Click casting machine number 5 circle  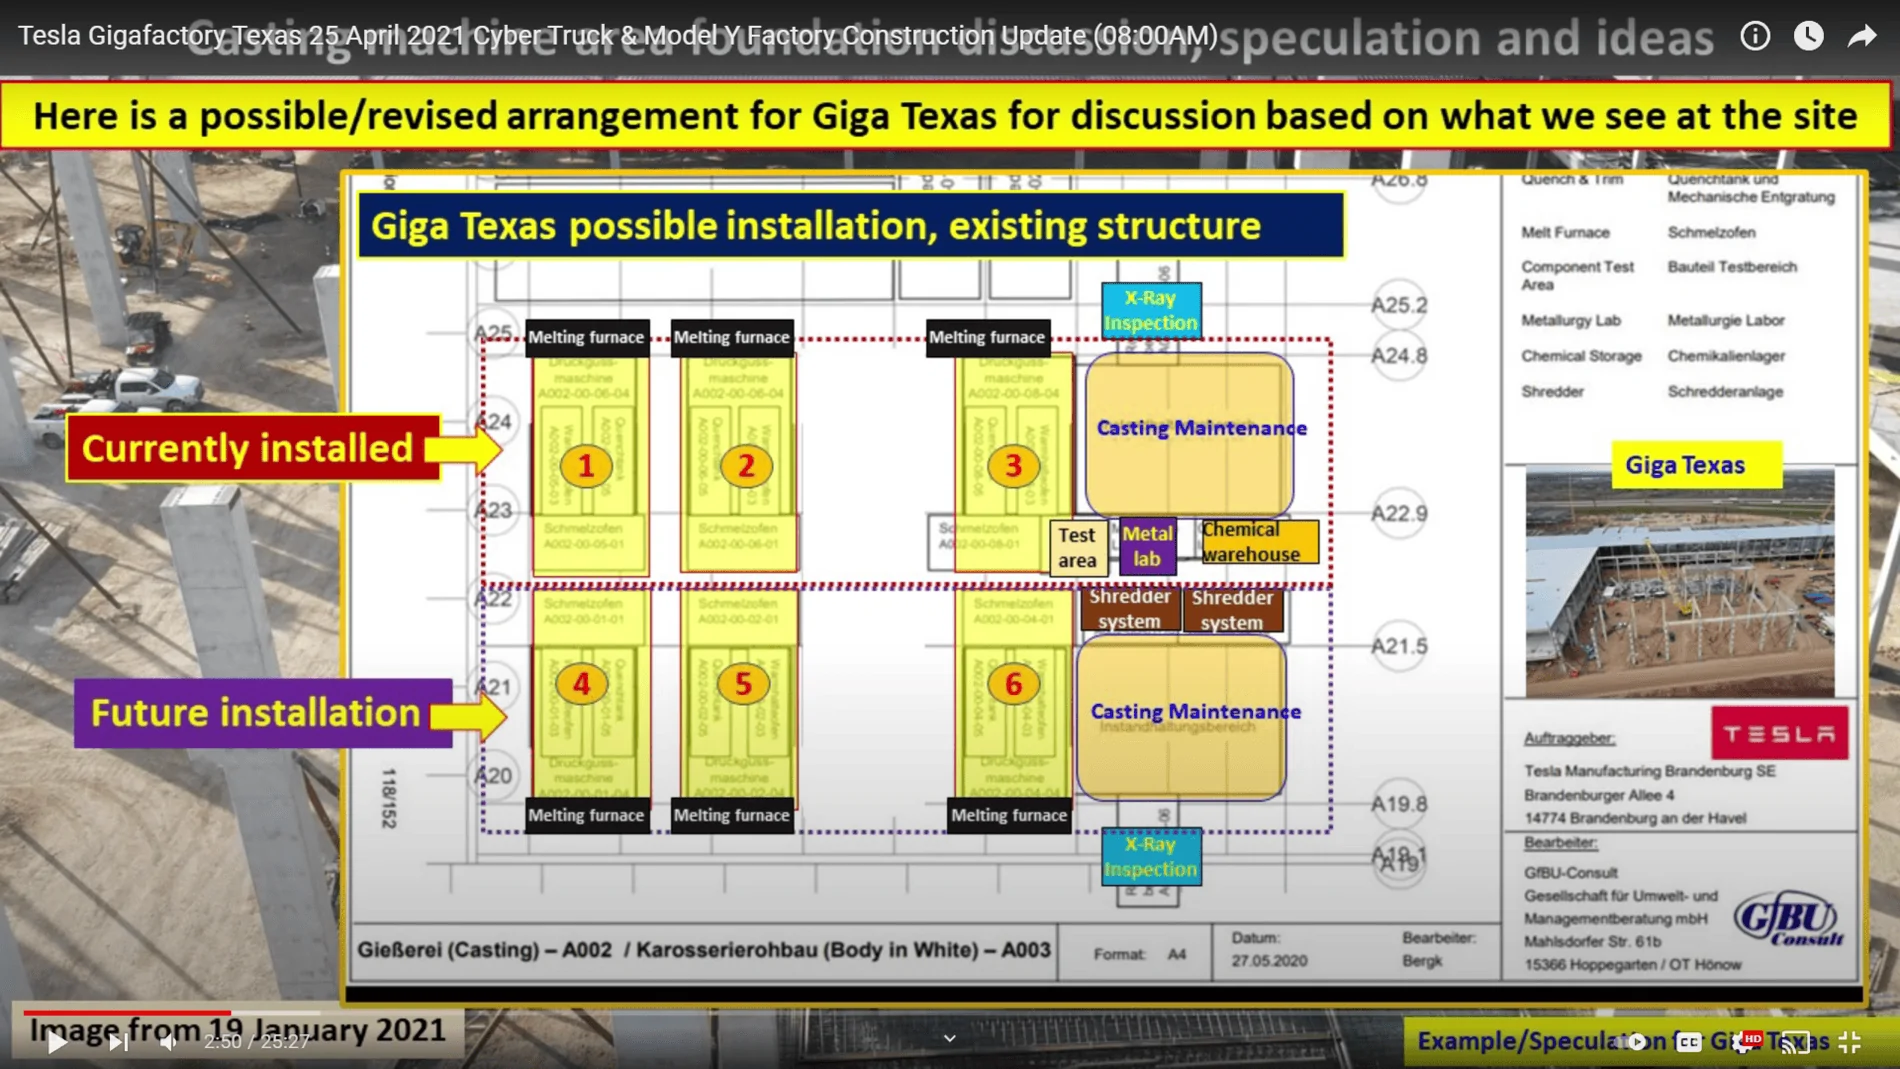click(x=743, y=684)
